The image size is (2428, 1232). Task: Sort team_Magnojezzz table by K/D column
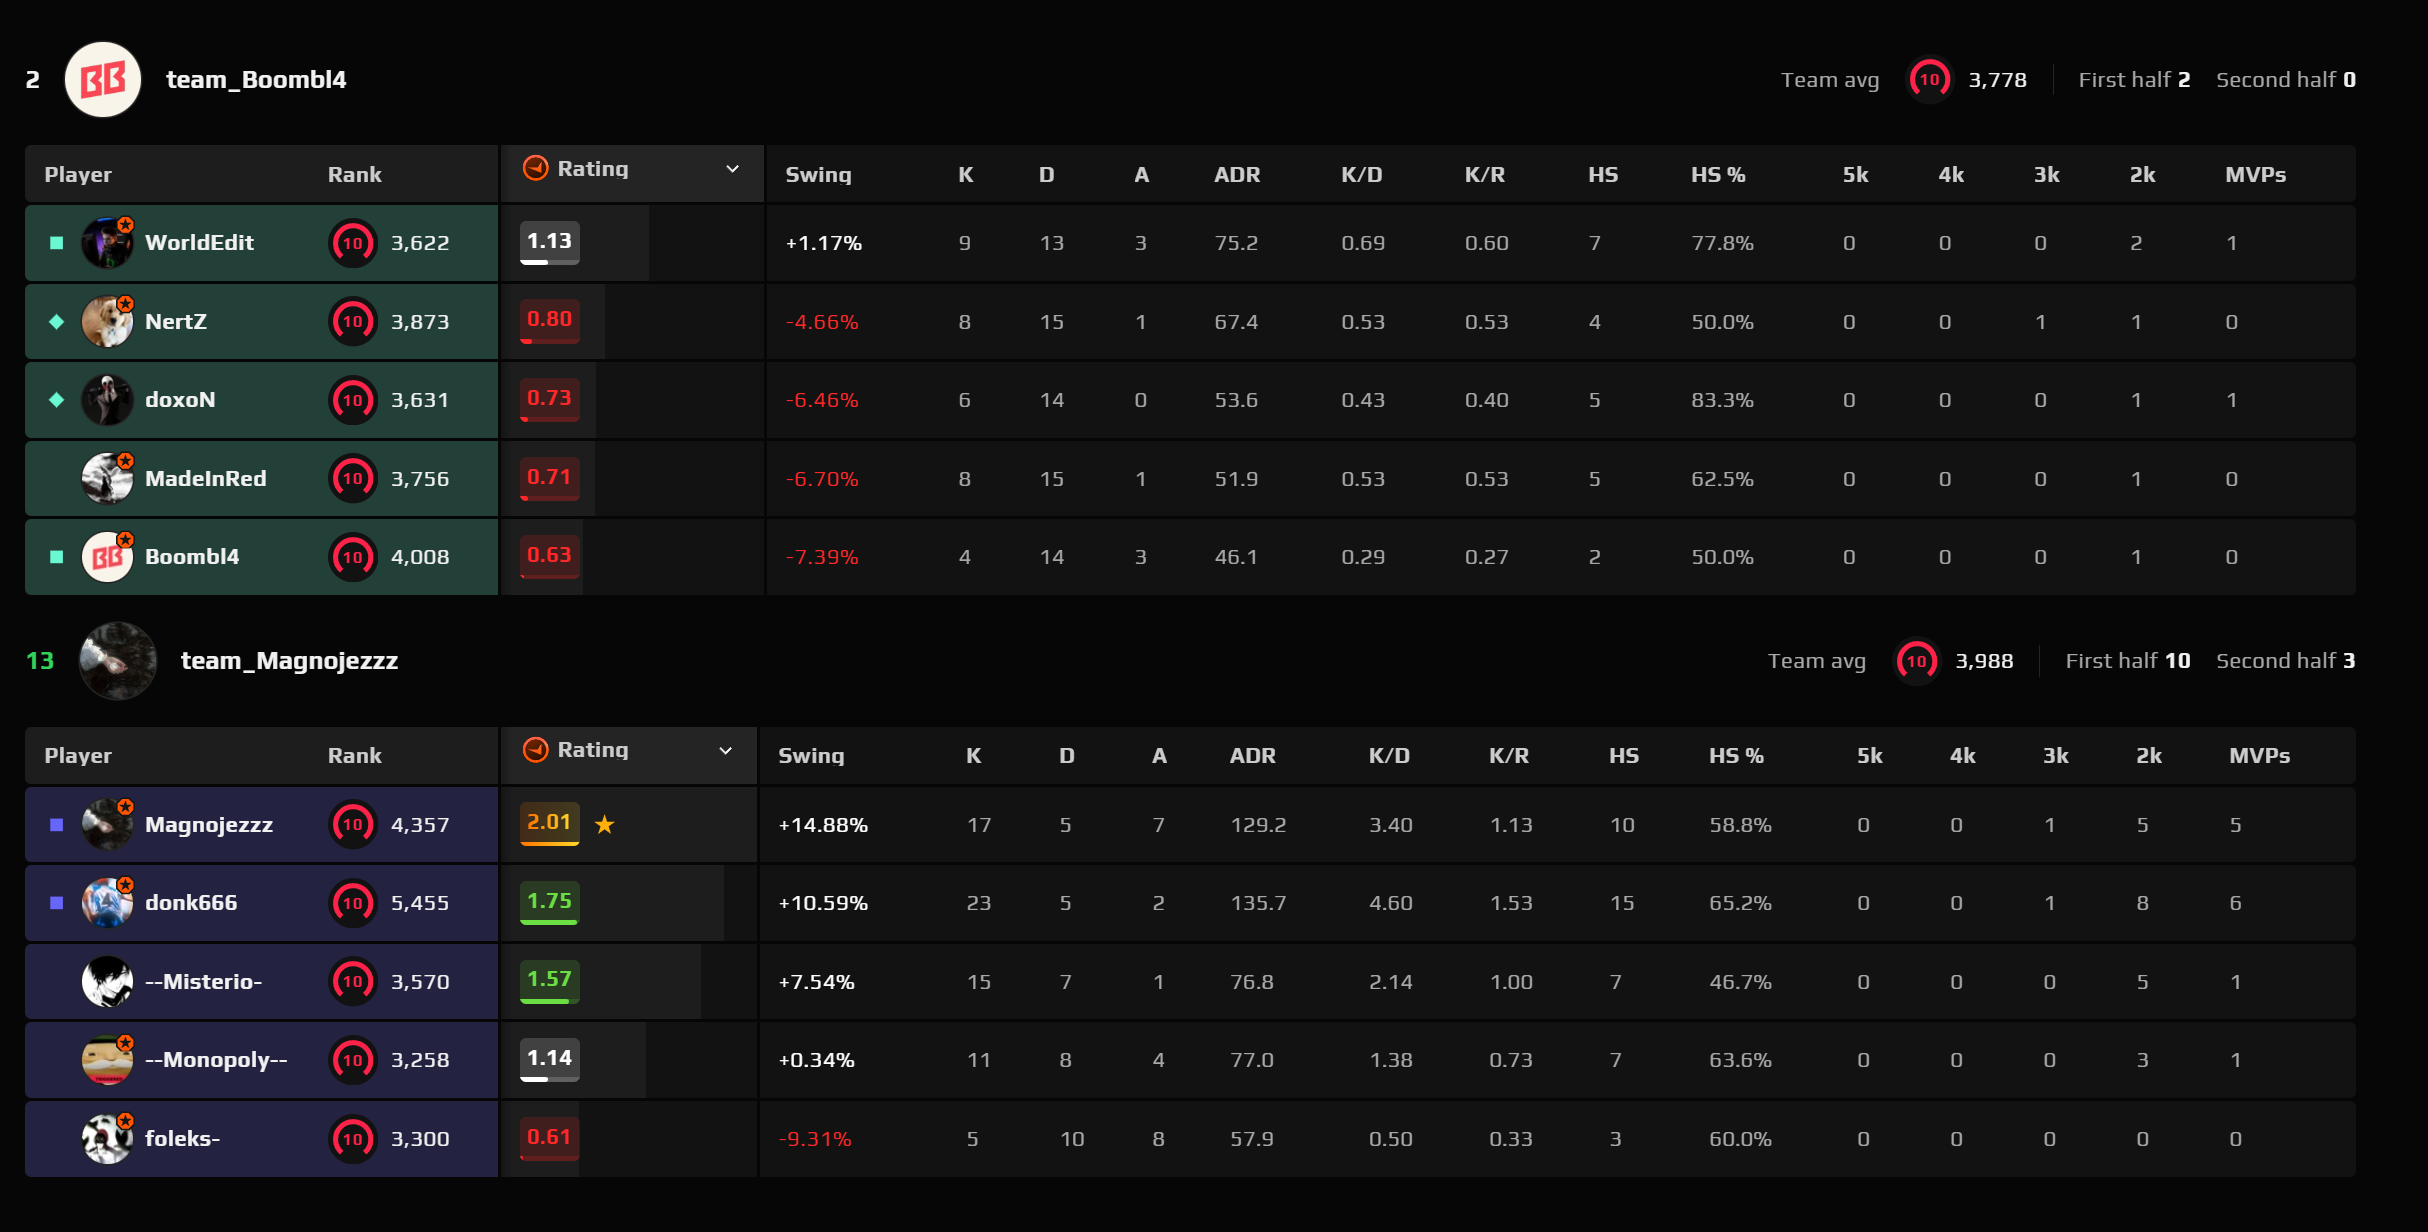(x=1389, y=756)
